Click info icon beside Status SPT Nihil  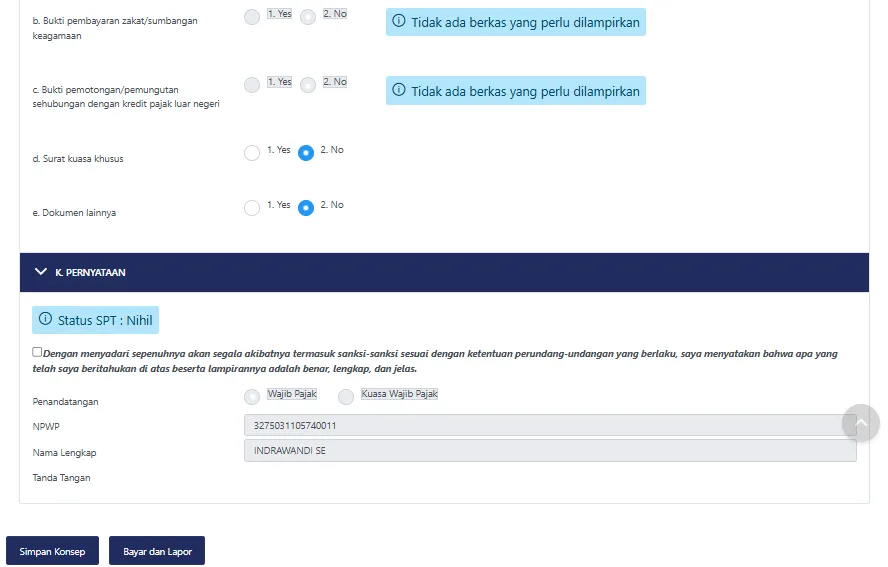[45, 320]
